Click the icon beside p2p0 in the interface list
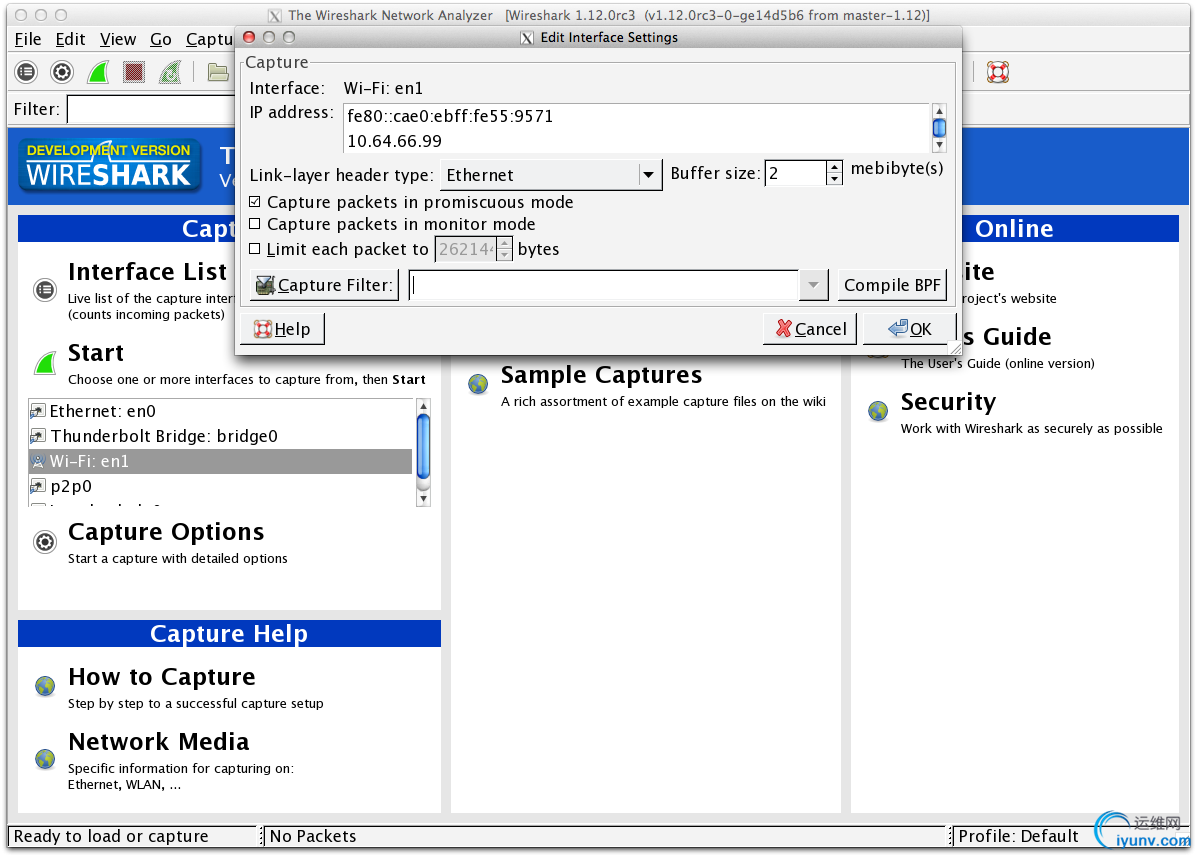The width and height of the screenshot is (1197, 857). pos(37,486)
